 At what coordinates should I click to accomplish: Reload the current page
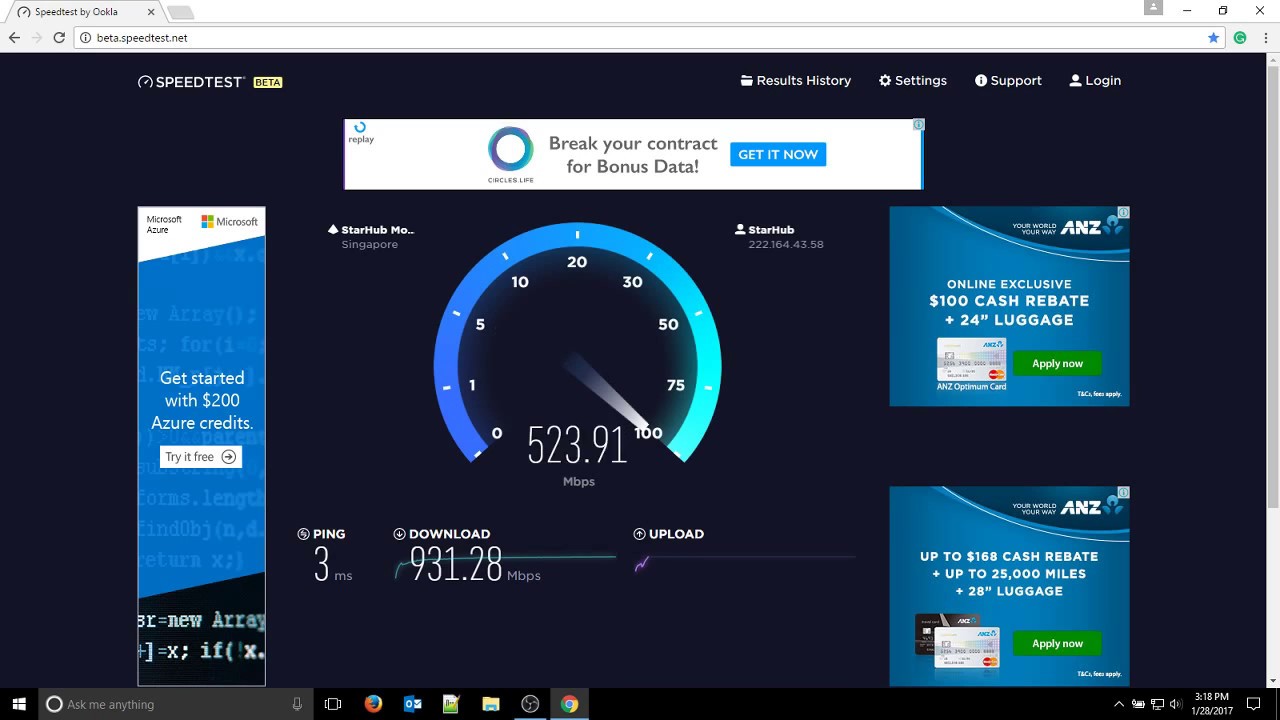(x=59, y=38)
